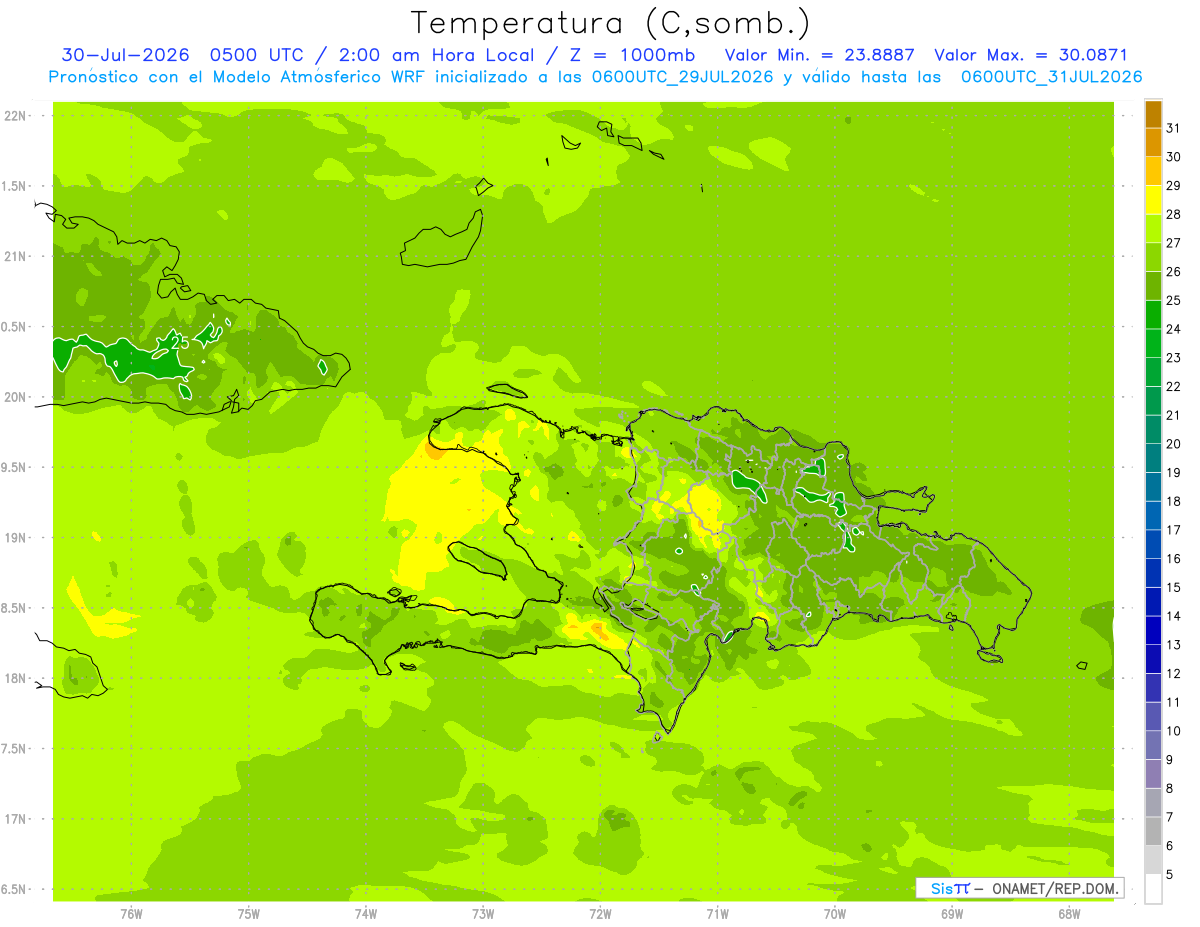Click the legend value '30'
The width and height of the screenshot is (1200, 927).
[x=1174, y=156]
